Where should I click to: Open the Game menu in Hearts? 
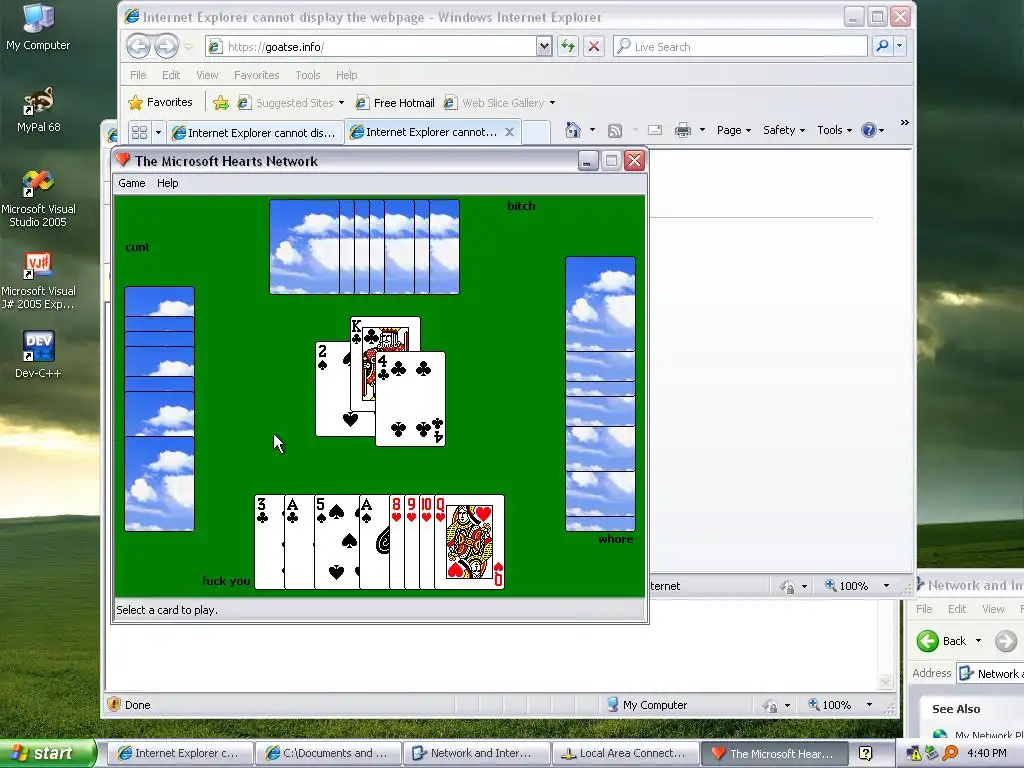pos(131,184)
